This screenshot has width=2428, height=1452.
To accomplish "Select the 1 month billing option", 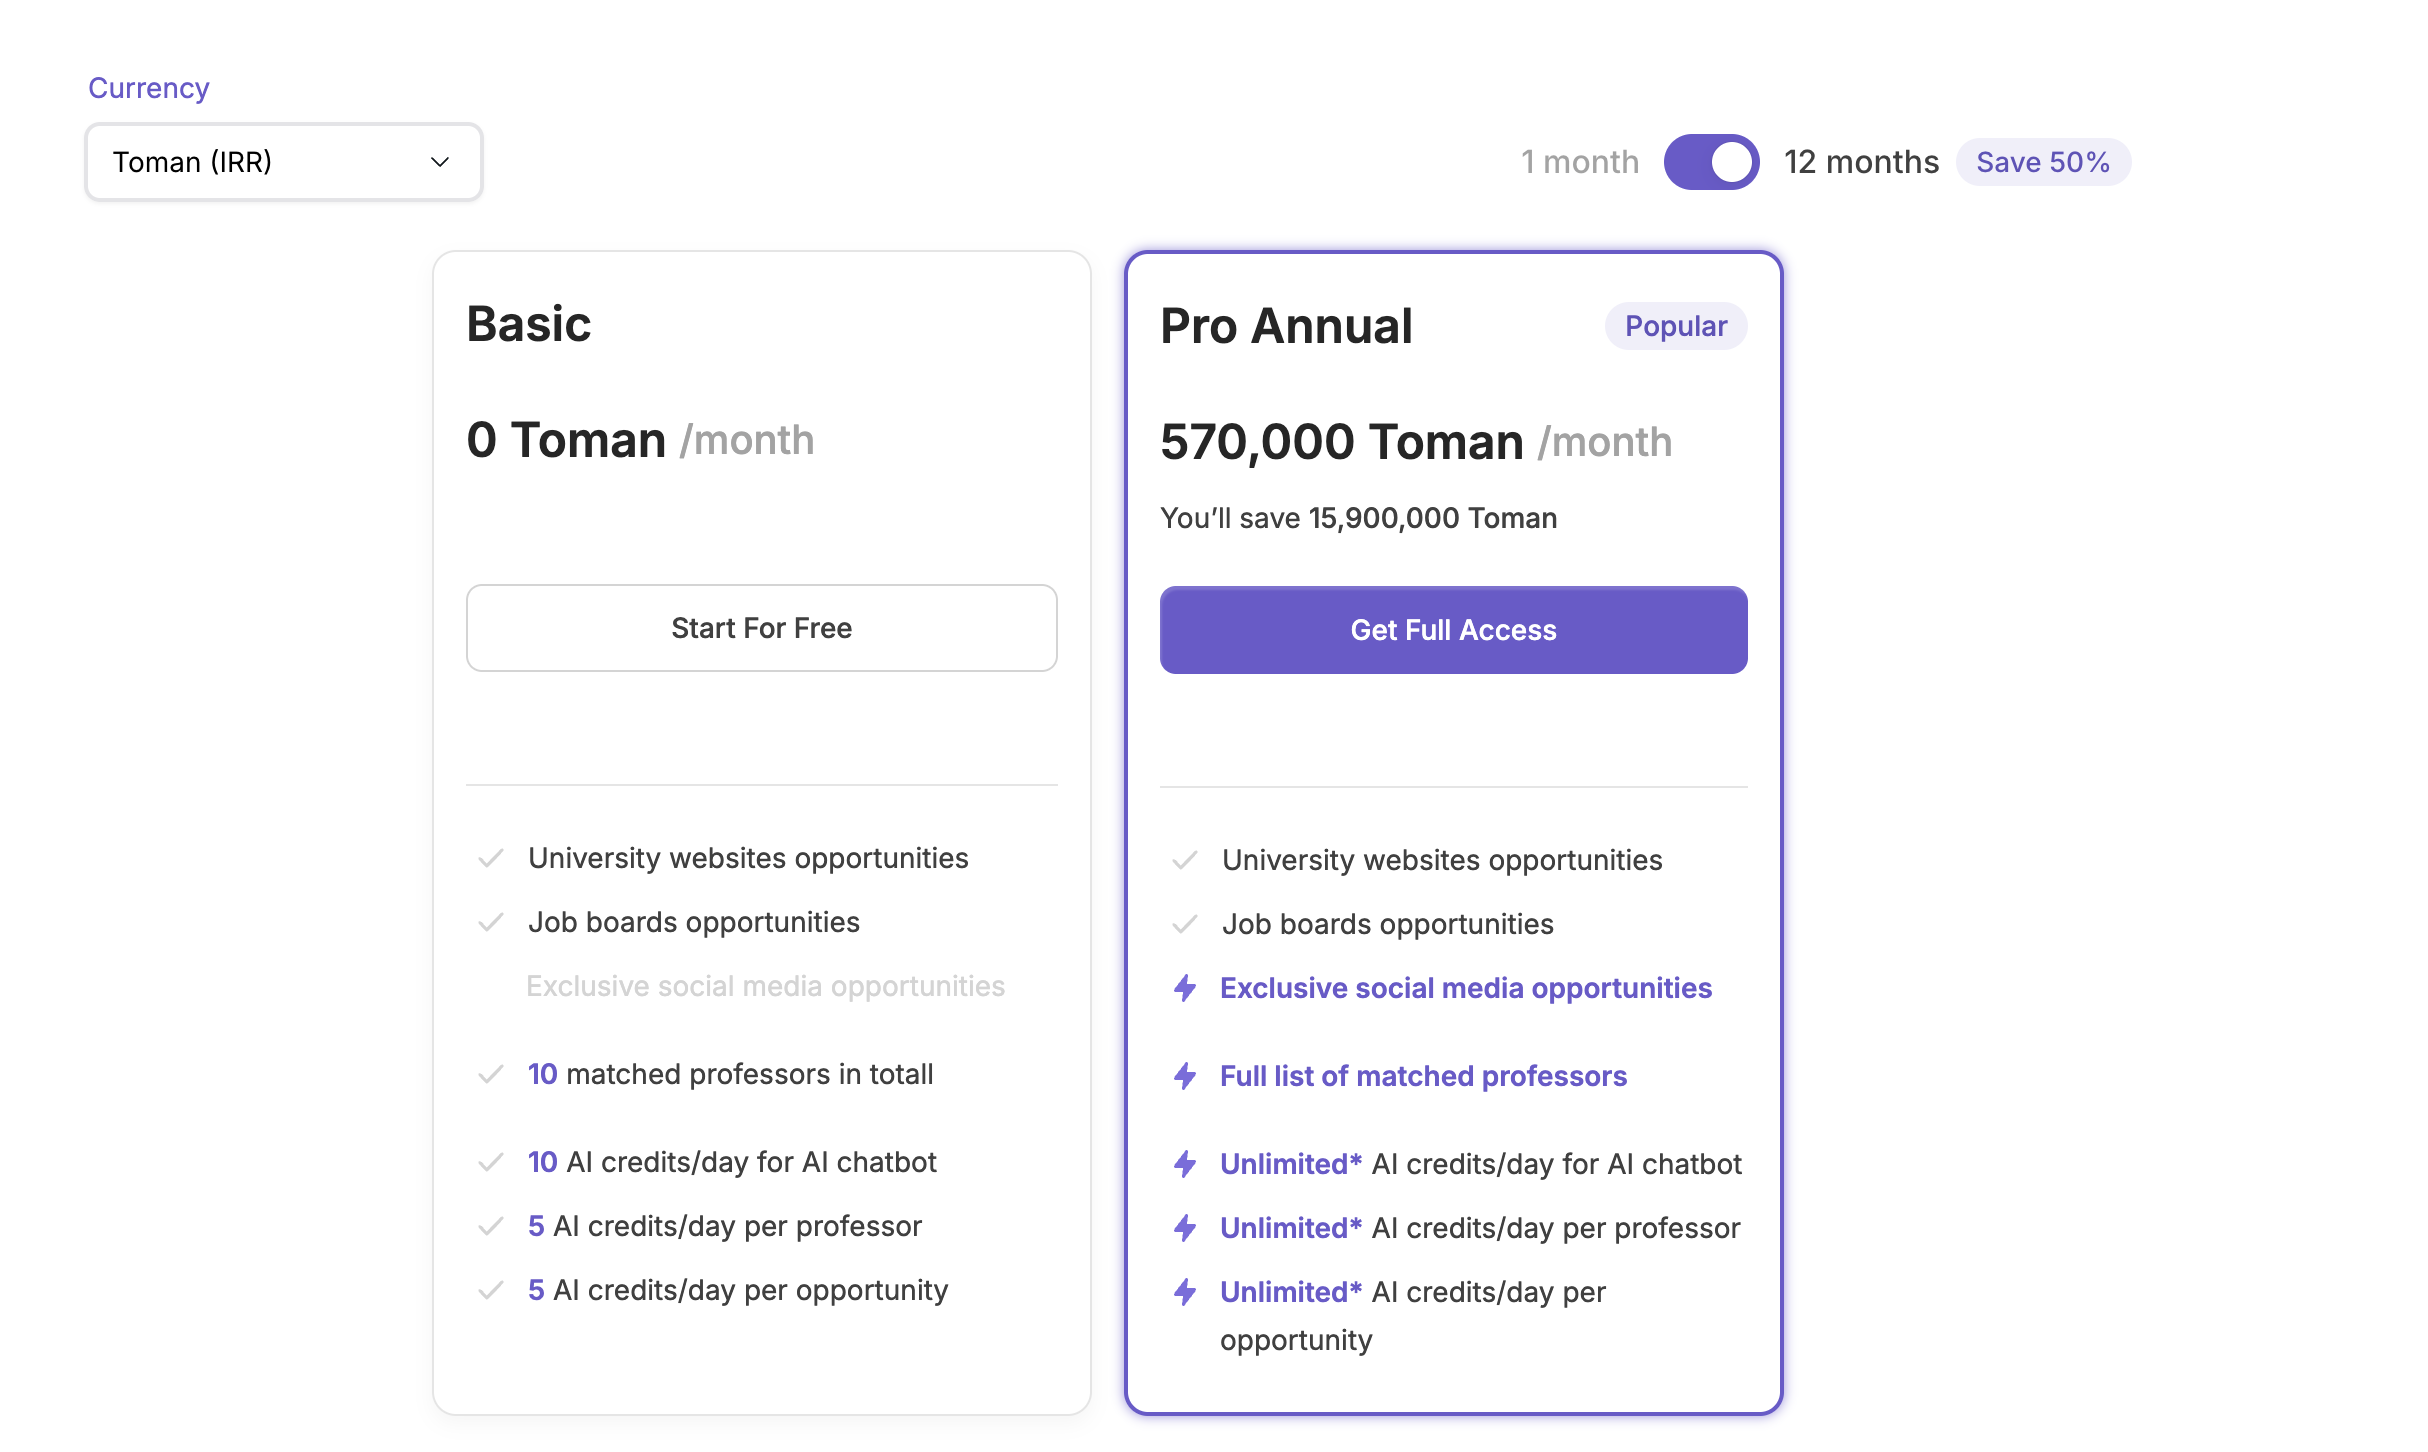I will (1580, 162).
